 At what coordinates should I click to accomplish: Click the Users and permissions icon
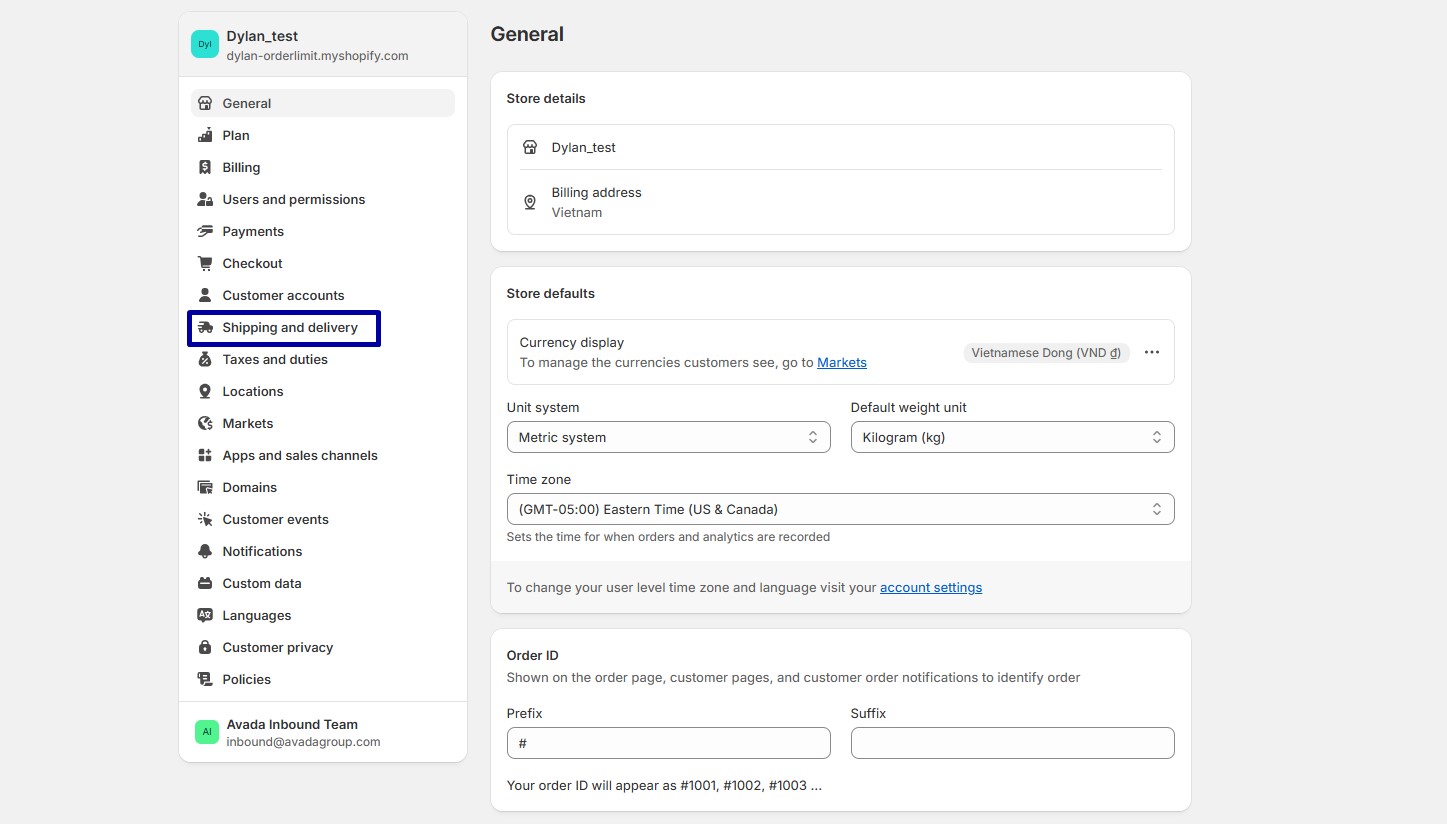point(205,199)
